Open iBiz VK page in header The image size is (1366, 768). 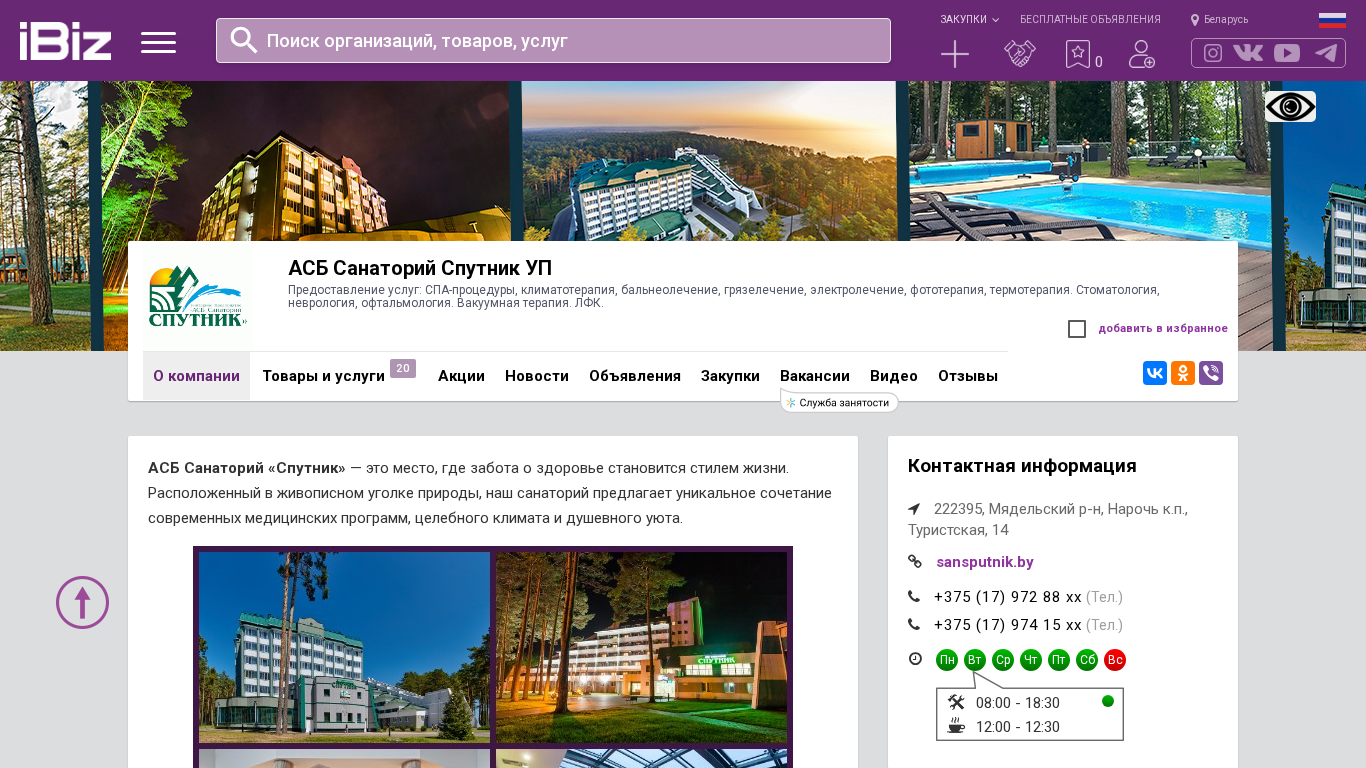(x=1248, y=53)
